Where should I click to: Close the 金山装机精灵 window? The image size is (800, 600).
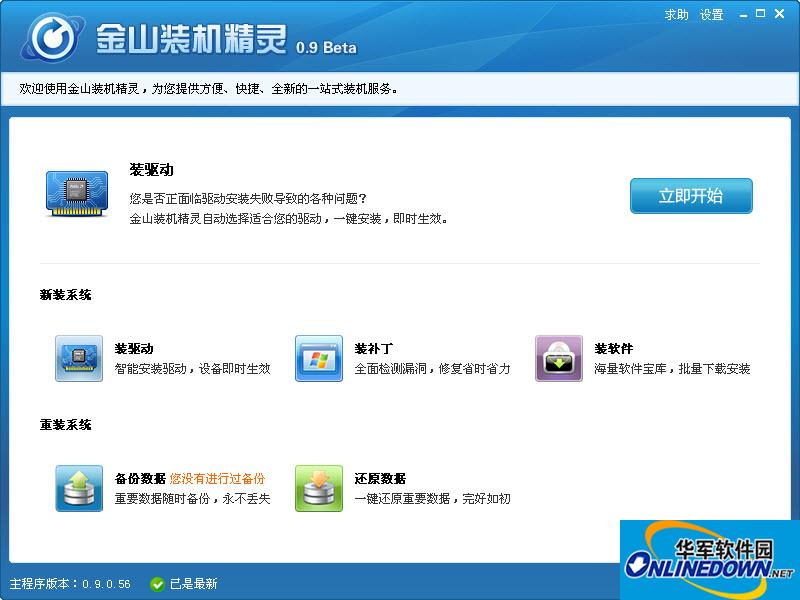click(x=779, y=14)
